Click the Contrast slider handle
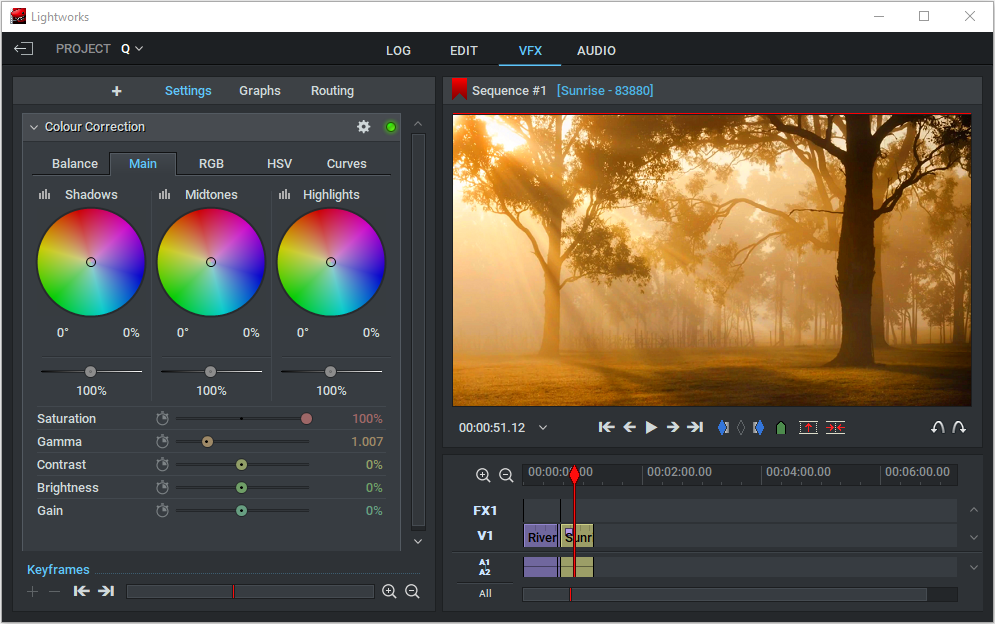The image size is (995, 624). tap(241, 465)
